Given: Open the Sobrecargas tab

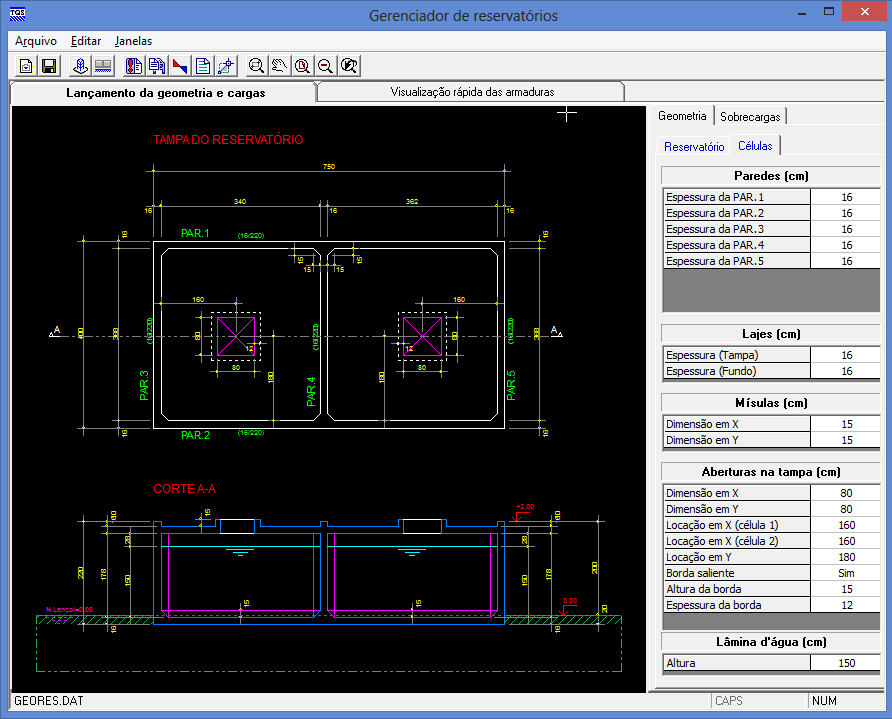Looking at the screenshot, I should coord(750,117).
